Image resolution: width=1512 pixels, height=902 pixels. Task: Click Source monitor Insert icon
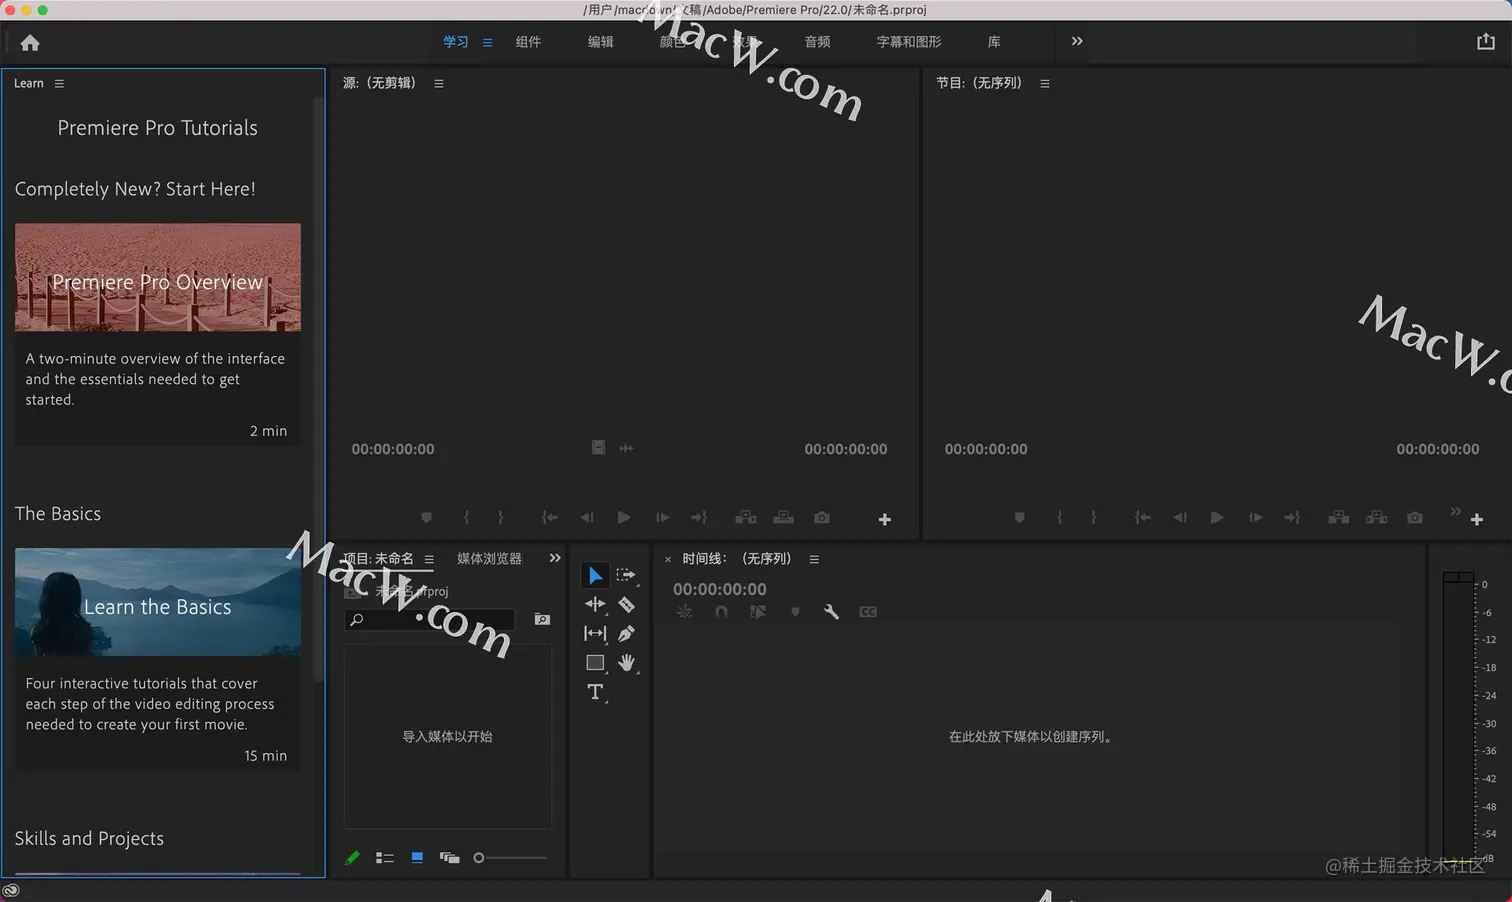coord(746,518)
